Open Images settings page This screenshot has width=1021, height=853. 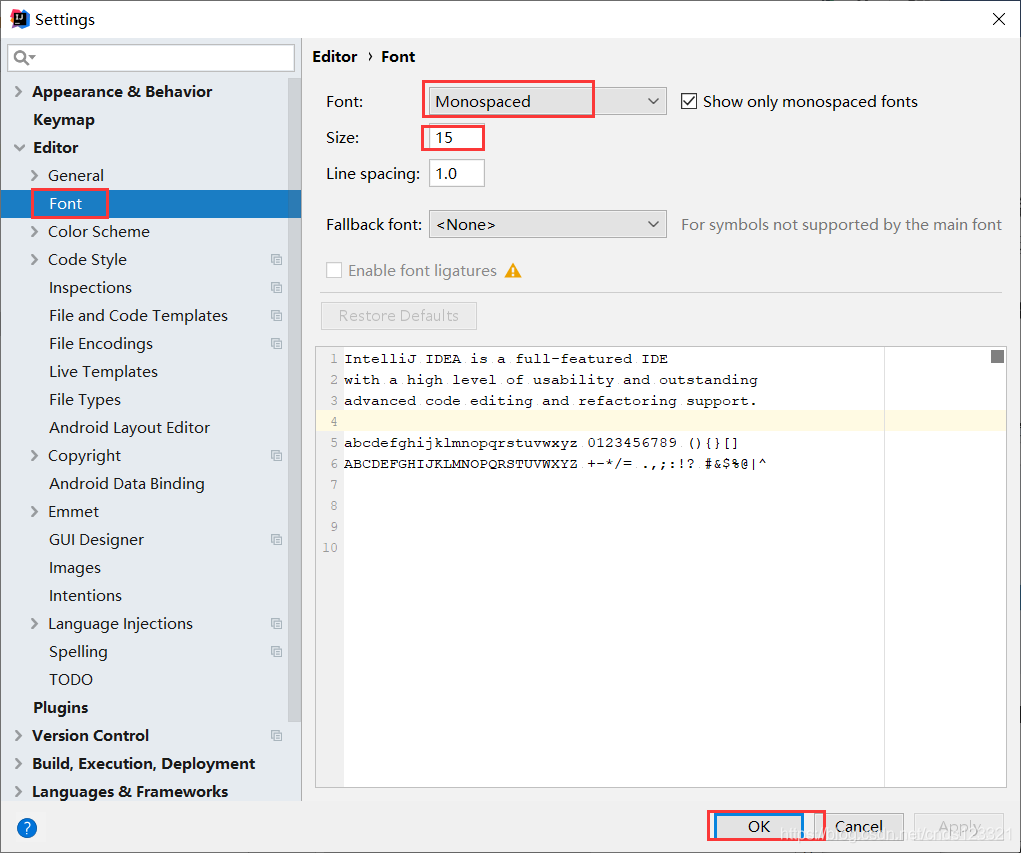(75, 567)
